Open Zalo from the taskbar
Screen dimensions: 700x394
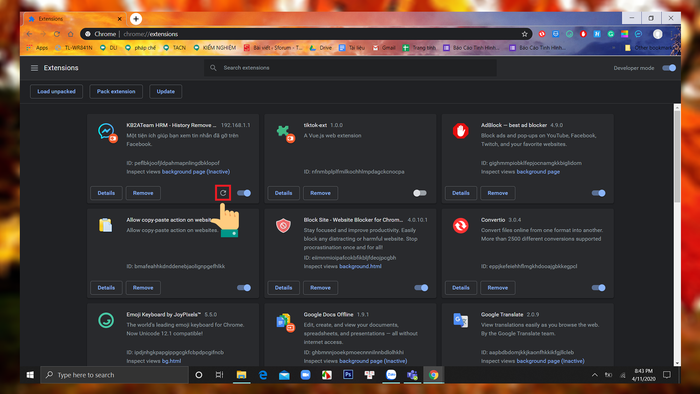click(x=391, y=375)
